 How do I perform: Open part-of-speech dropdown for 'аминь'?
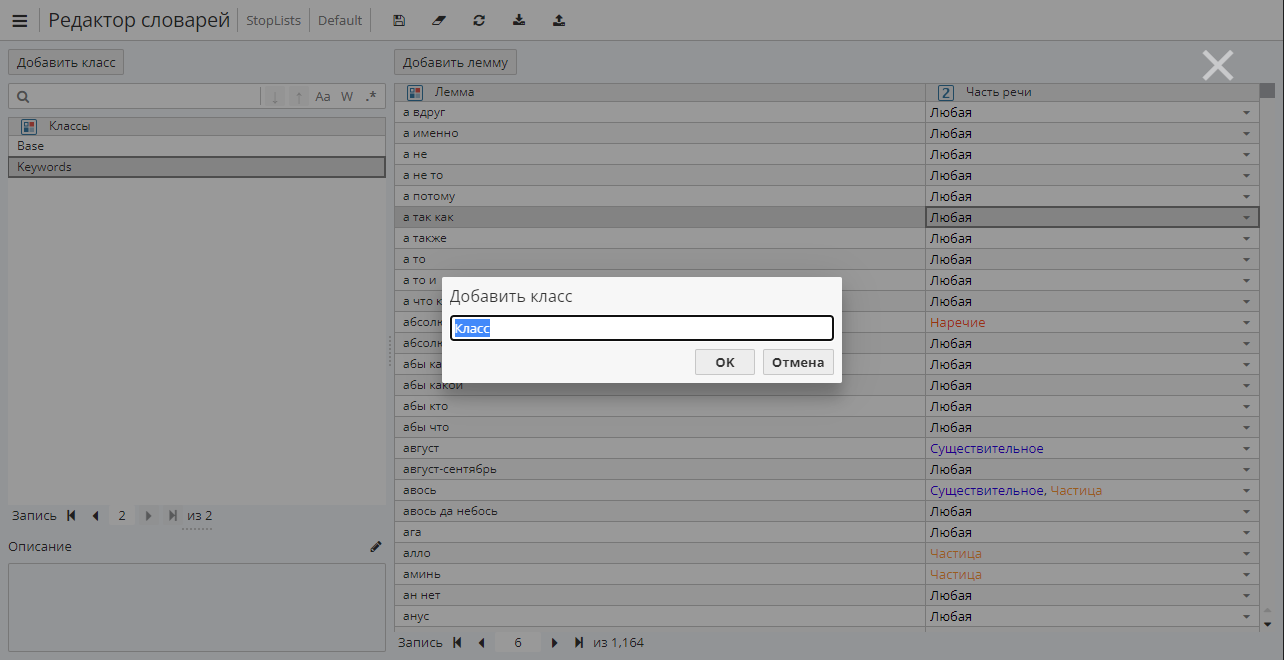point(1246,575)
